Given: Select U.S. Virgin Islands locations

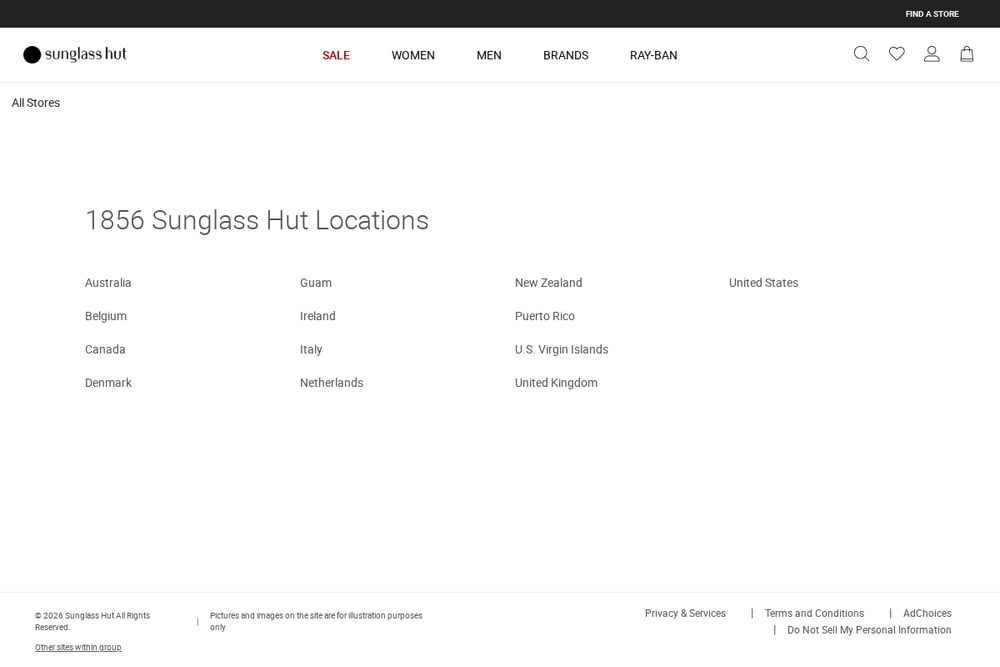Looking at the screenshot, I should click(x=561, y=349).
